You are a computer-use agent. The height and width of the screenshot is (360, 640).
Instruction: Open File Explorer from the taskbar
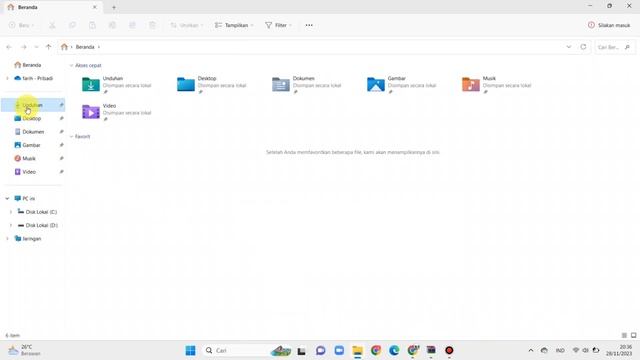(x=358, y=350)
